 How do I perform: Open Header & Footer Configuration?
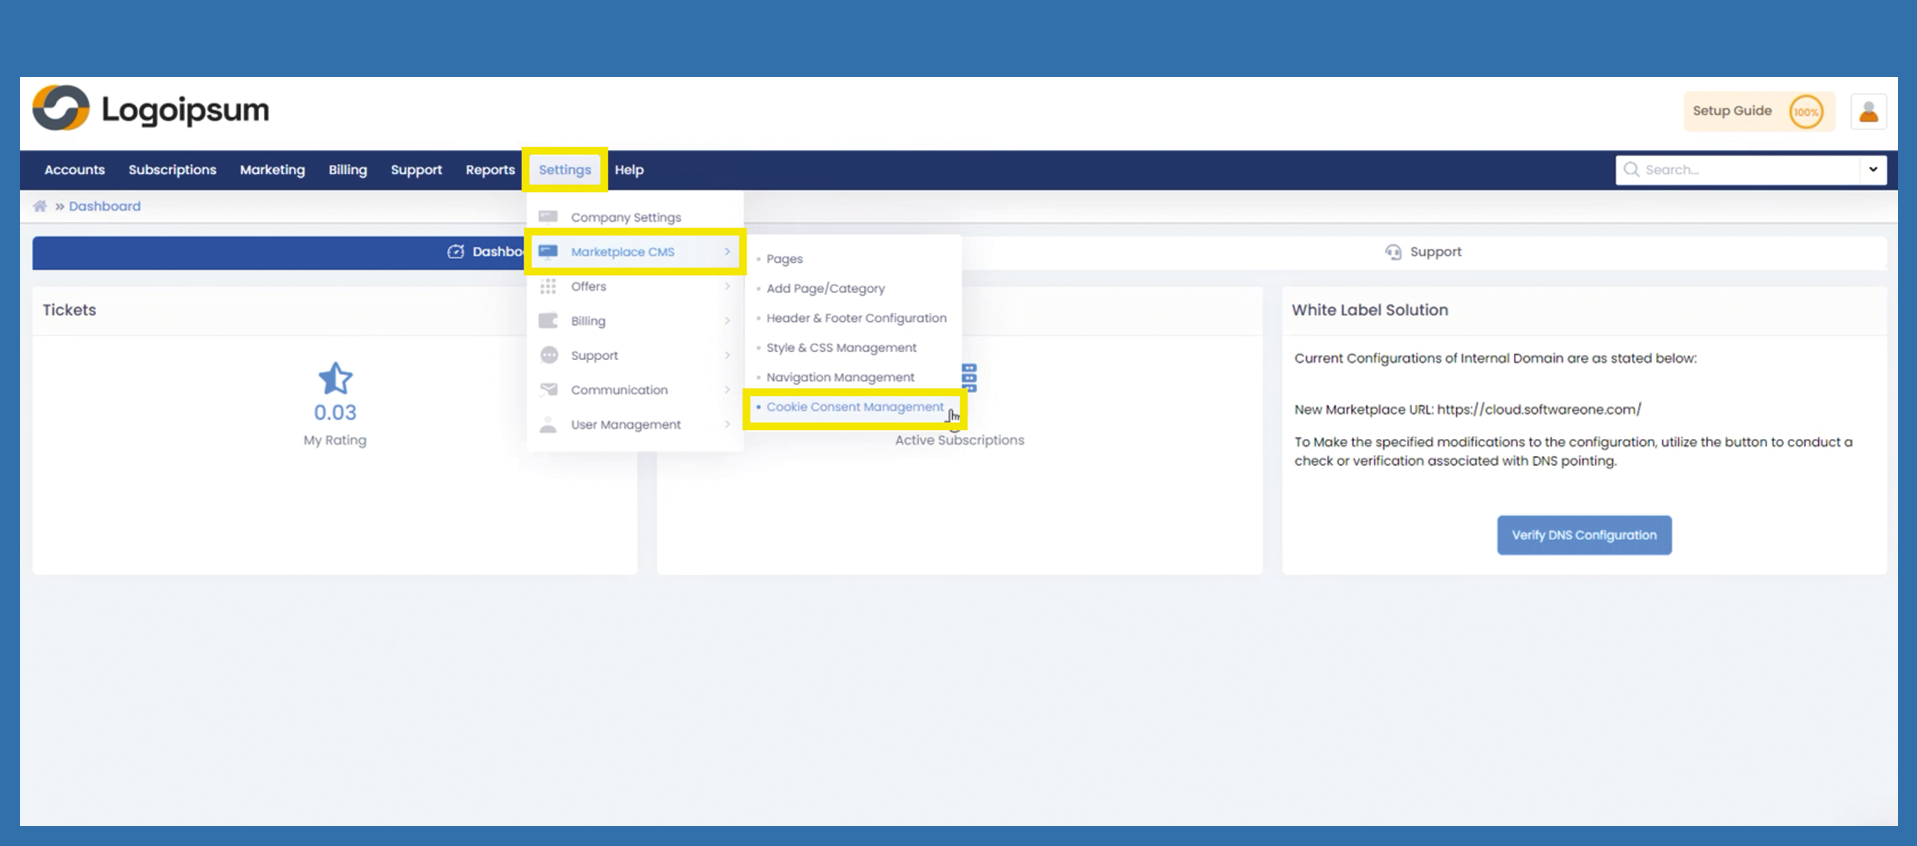[856, 318]
